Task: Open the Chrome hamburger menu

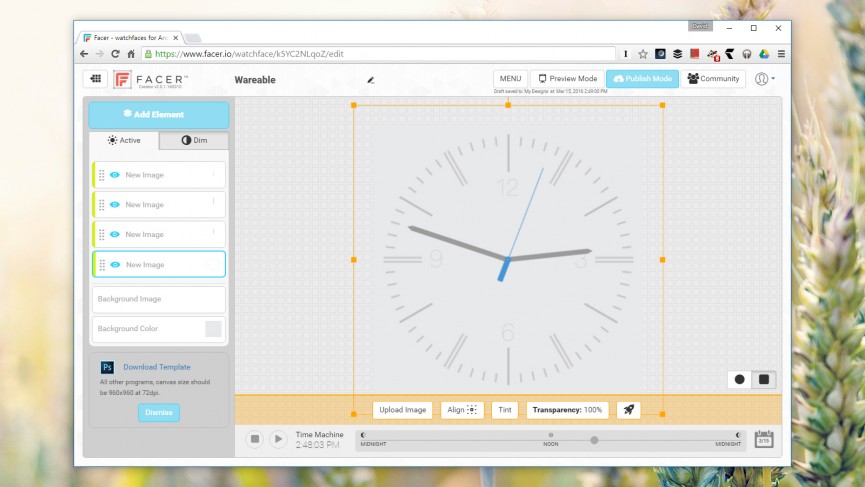Action: (781, 54)
